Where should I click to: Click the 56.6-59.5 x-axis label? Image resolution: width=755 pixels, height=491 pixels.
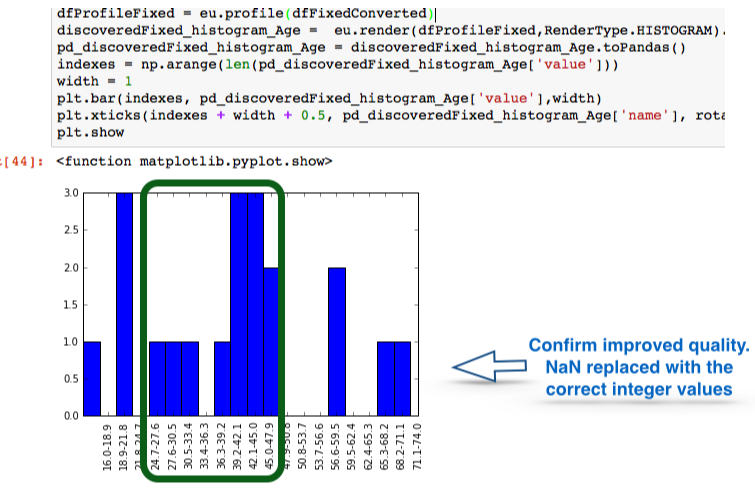coord(336,447)
